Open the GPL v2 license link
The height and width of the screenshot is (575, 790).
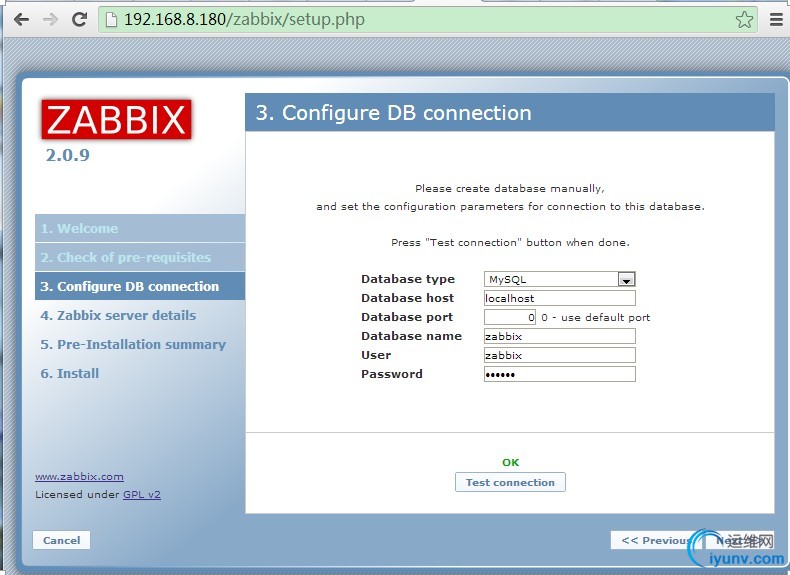pos(142,494)
